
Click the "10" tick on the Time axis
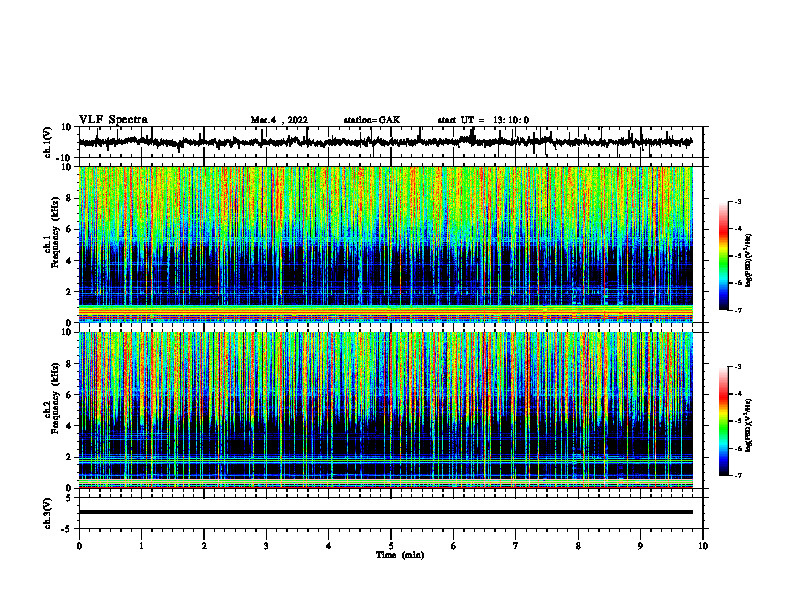coord(703,546)
